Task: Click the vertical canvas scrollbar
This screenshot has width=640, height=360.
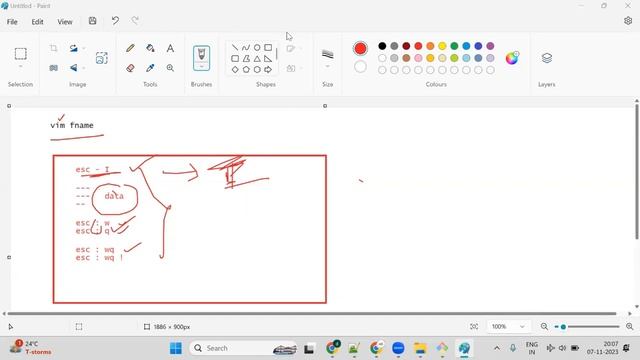Action: coord(636,171)
